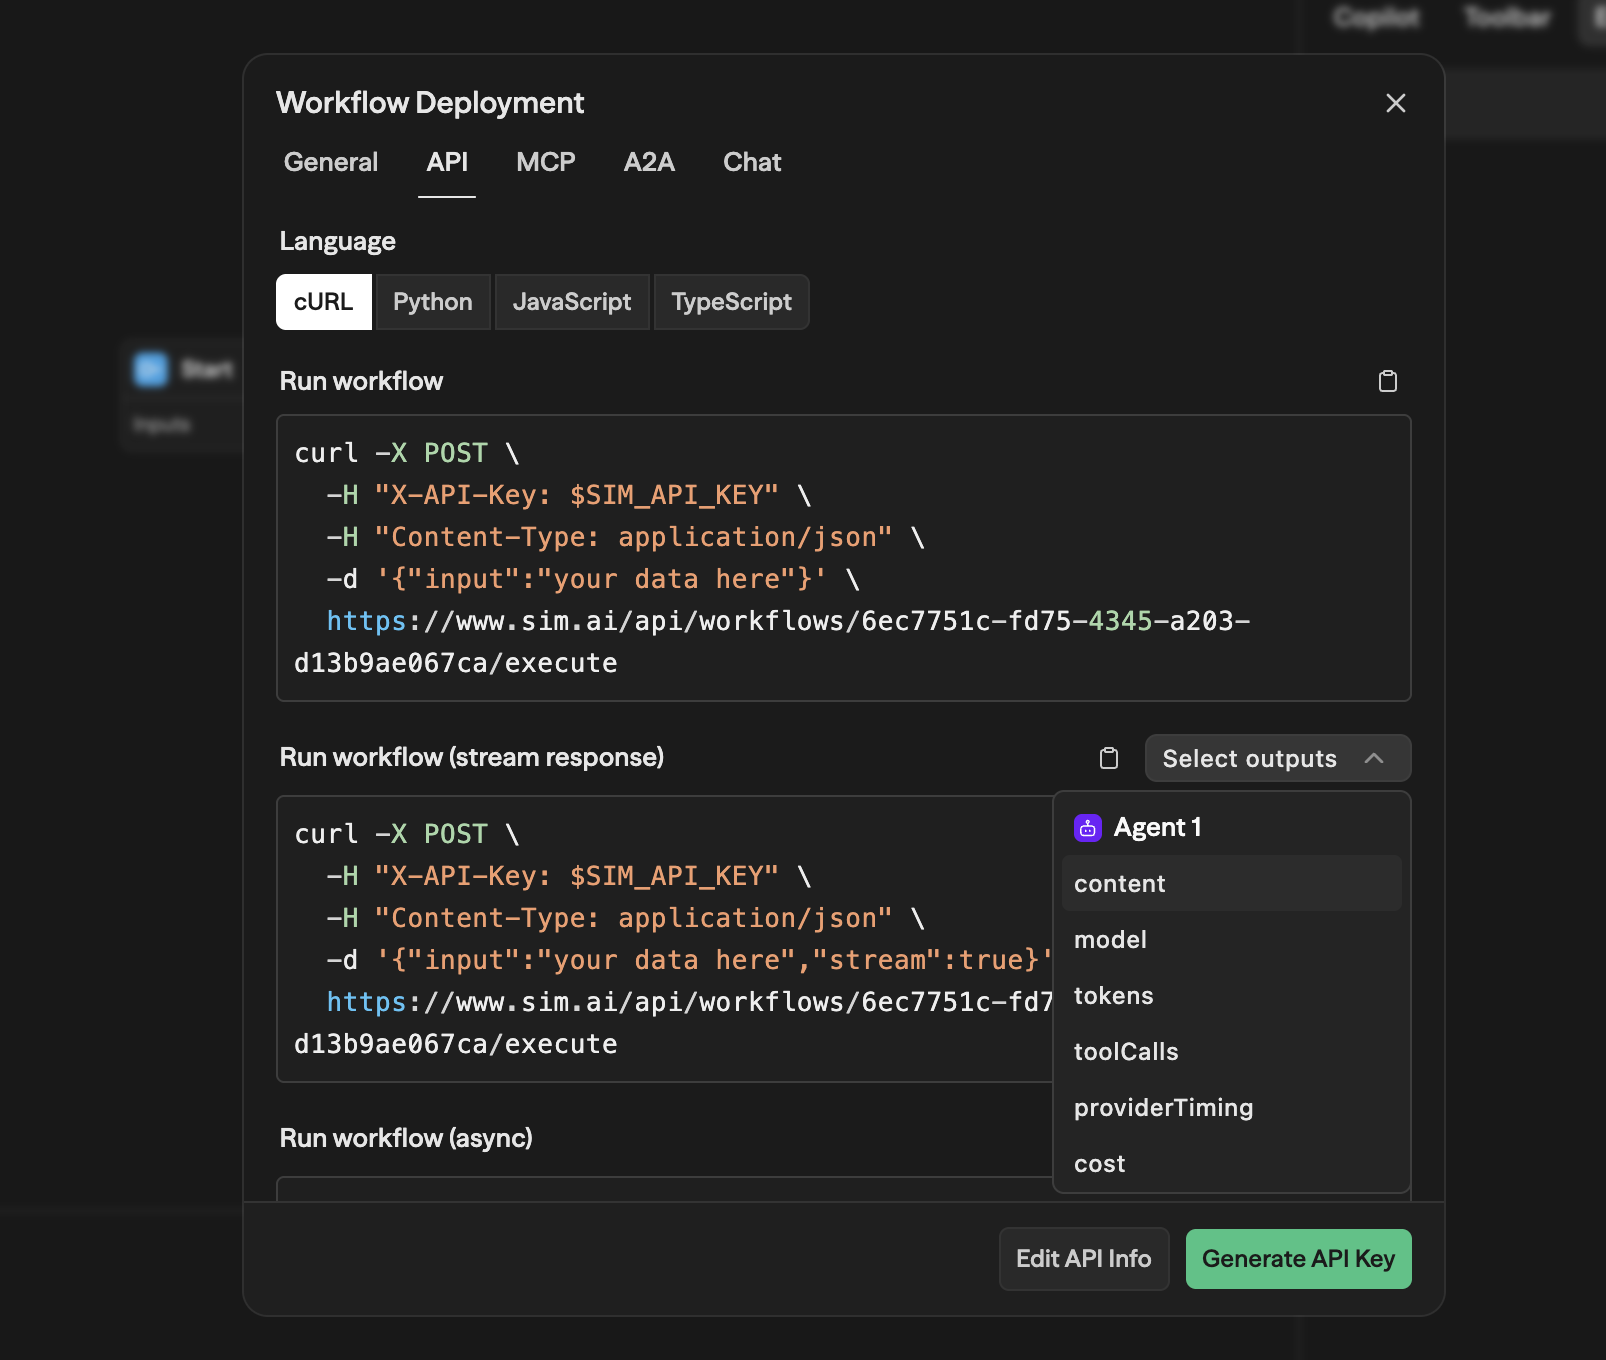Toggle the tokens output option
This screenshot has height=1360, width=1606.
tap(1114, 995)
